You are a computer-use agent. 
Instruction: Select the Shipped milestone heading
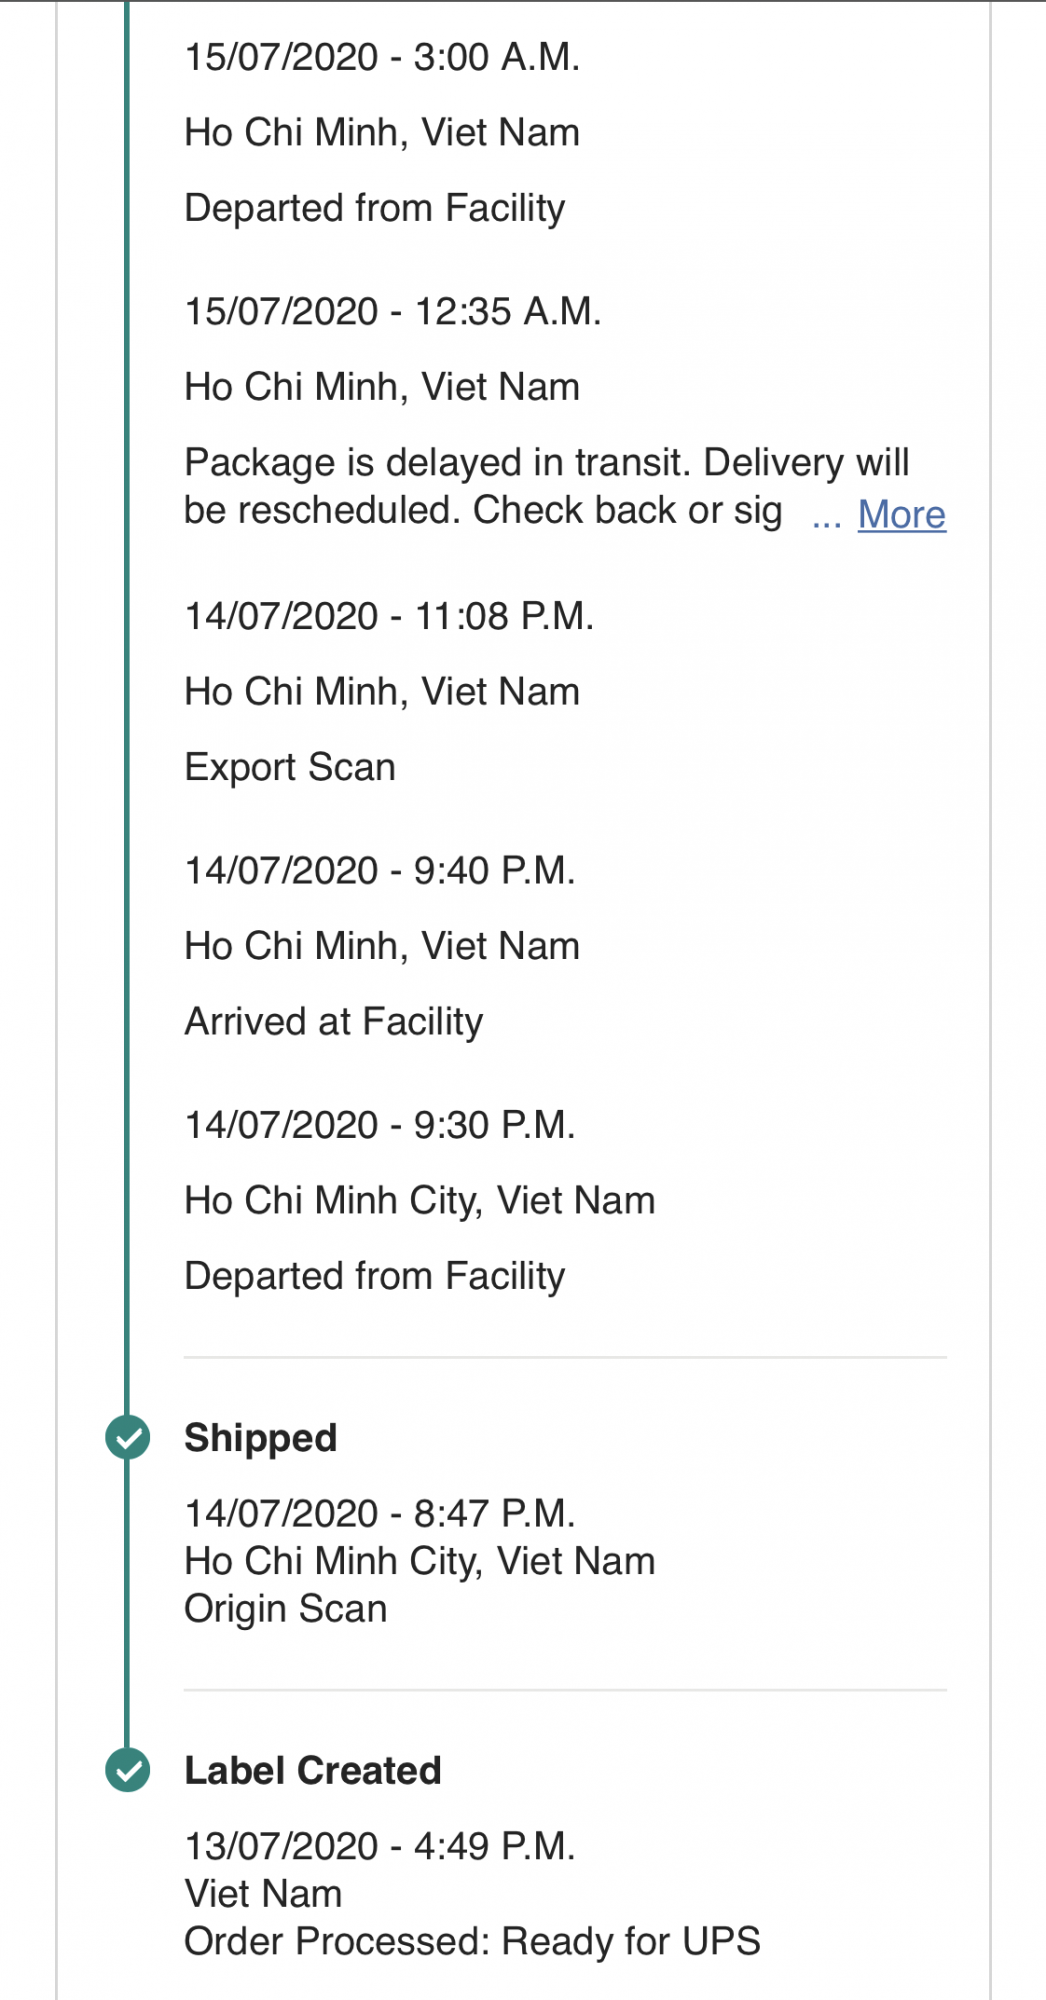pyautogui.click(x=261, y=1438)
